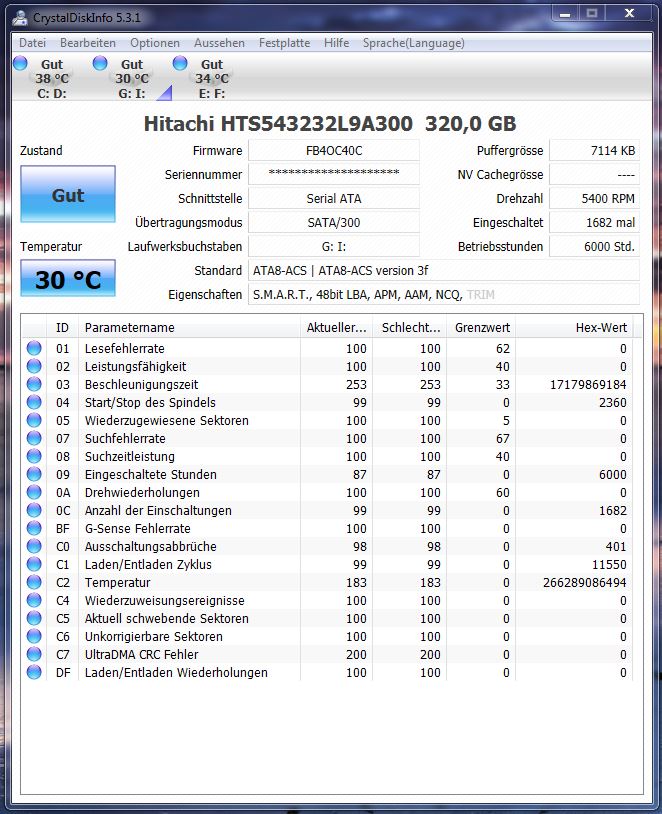
Task: Click hex value 266289086494 in Temperatur row
Action: point(585,582)
